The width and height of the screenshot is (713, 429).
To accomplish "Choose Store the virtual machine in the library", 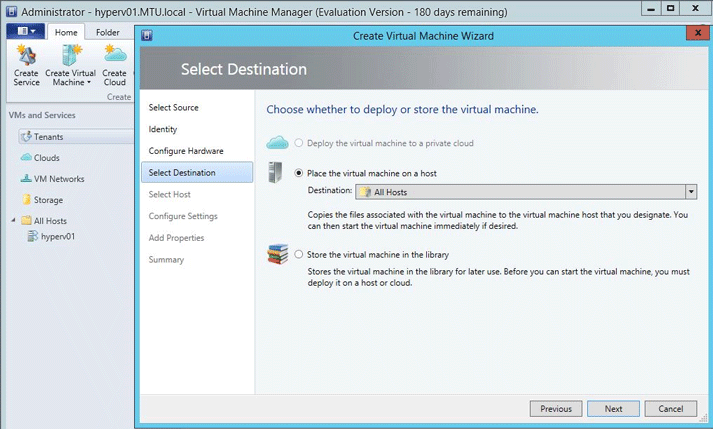I will [299, 254].
